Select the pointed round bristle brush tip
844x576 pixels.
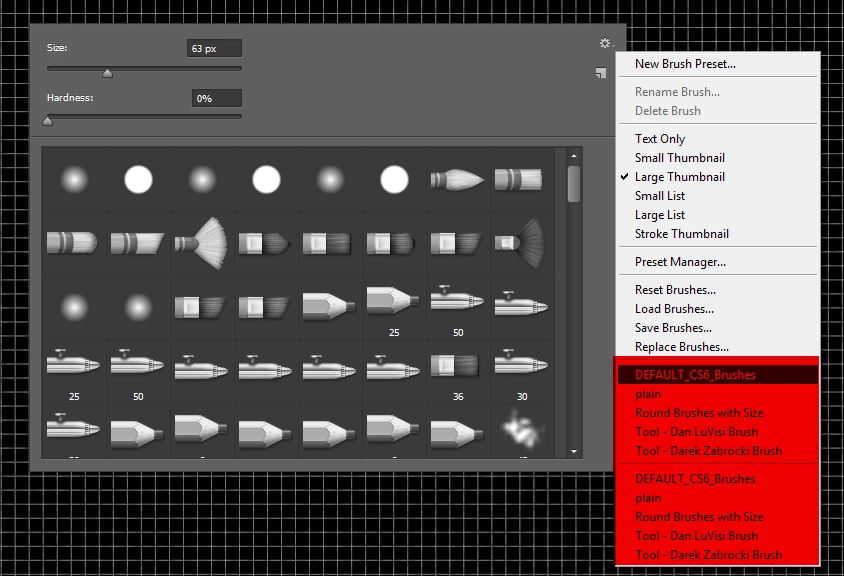(x=458, y=179)
